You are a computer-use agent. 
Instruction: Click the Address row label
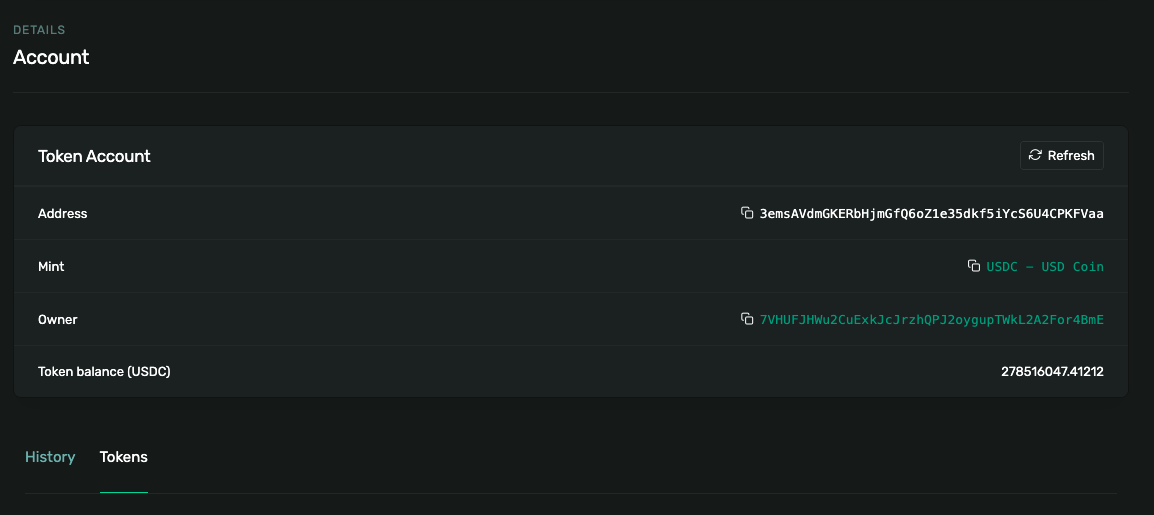[62, 213]
